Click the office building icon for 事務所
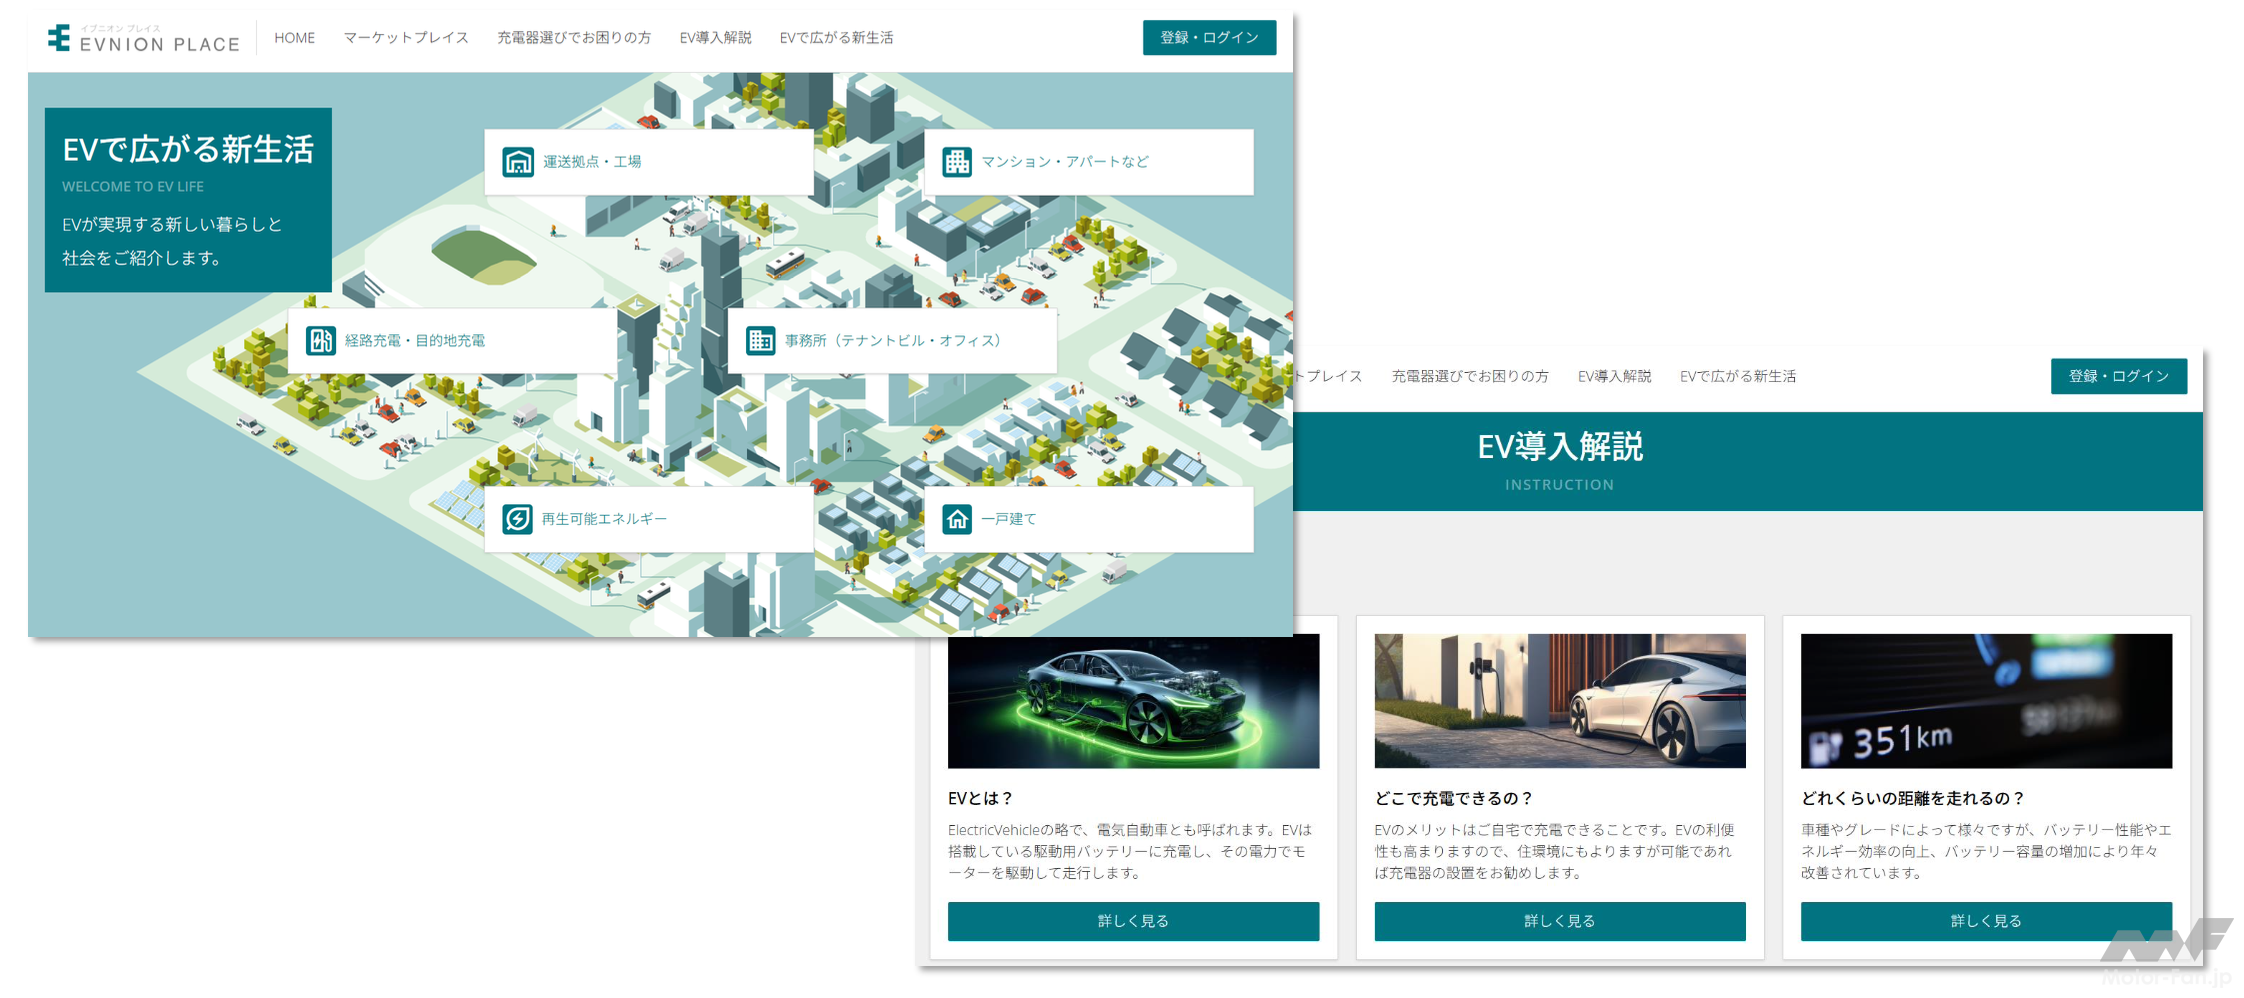 [760, 341]
